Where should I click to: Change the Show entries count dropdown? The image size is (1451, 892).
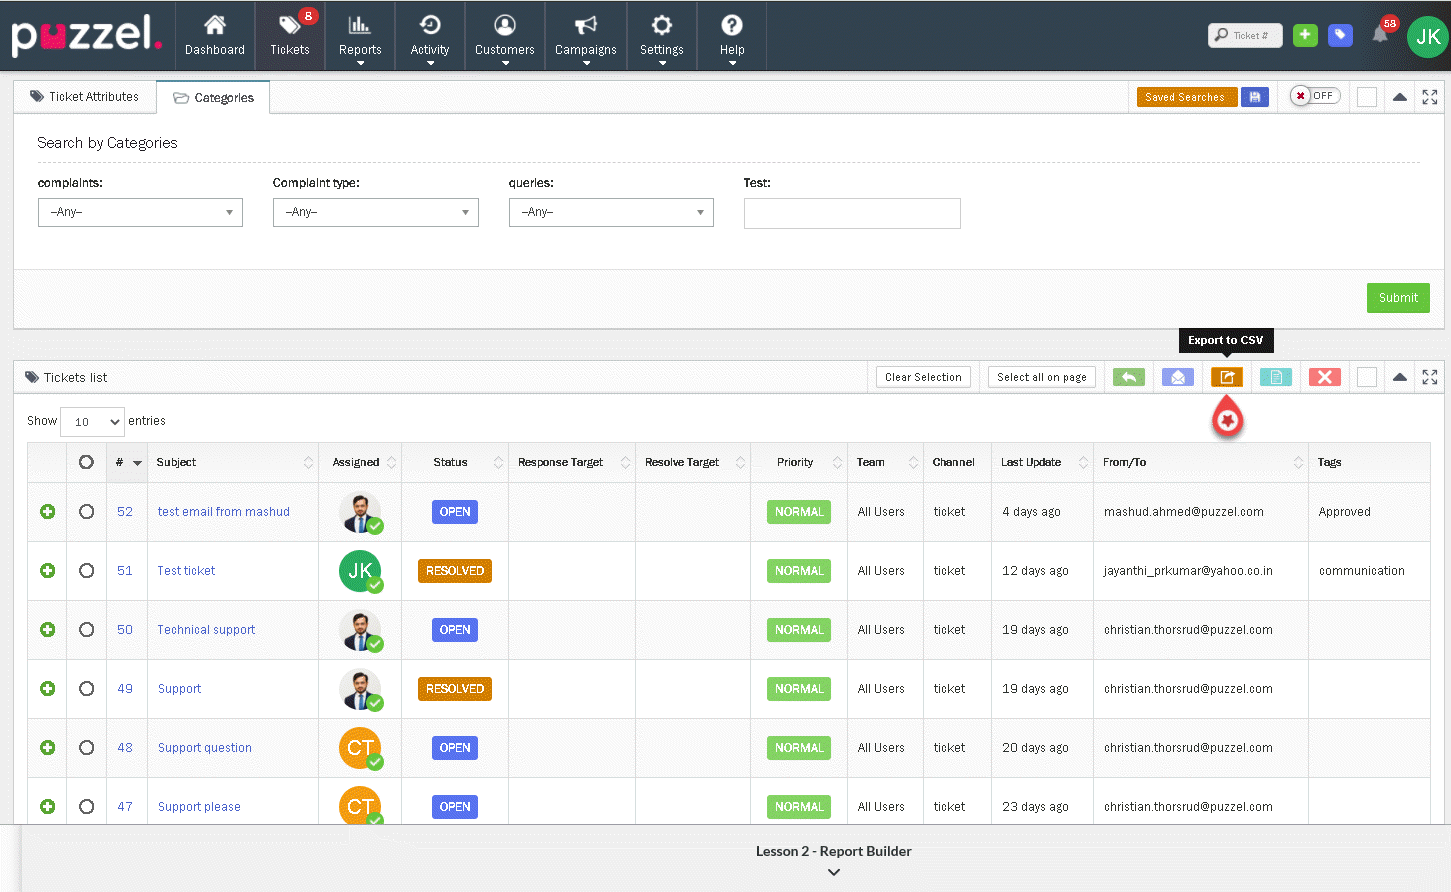(x=92, y=422)
